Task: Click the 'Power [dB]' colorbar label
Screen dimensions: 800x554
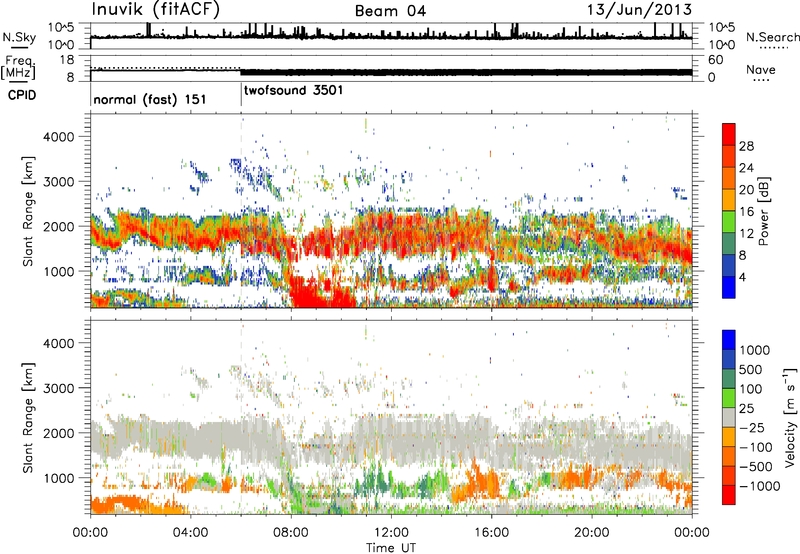Action: tap(764, 211)
